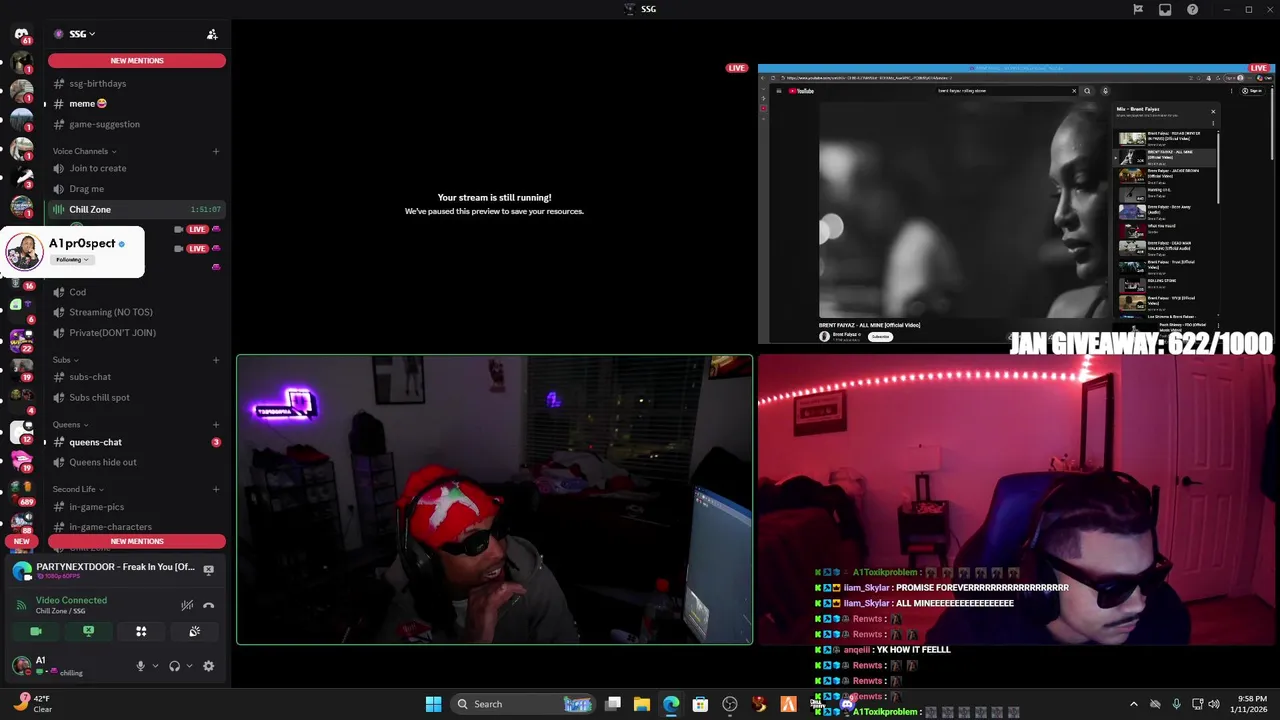1280x720 pixels.
Task: Open the Windows Start button
Action: 433,704
